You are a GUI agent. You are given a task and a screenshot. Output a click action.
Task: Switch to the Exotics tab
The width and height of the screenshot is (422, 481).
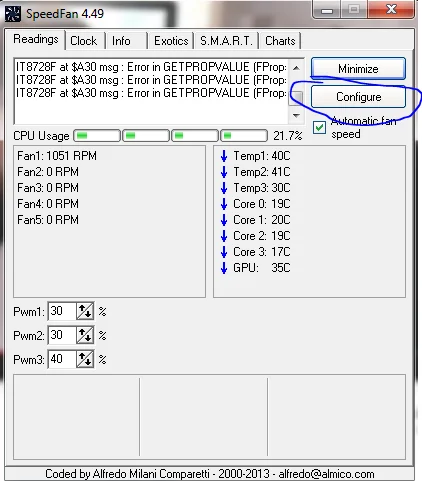[x=171, y=41]
